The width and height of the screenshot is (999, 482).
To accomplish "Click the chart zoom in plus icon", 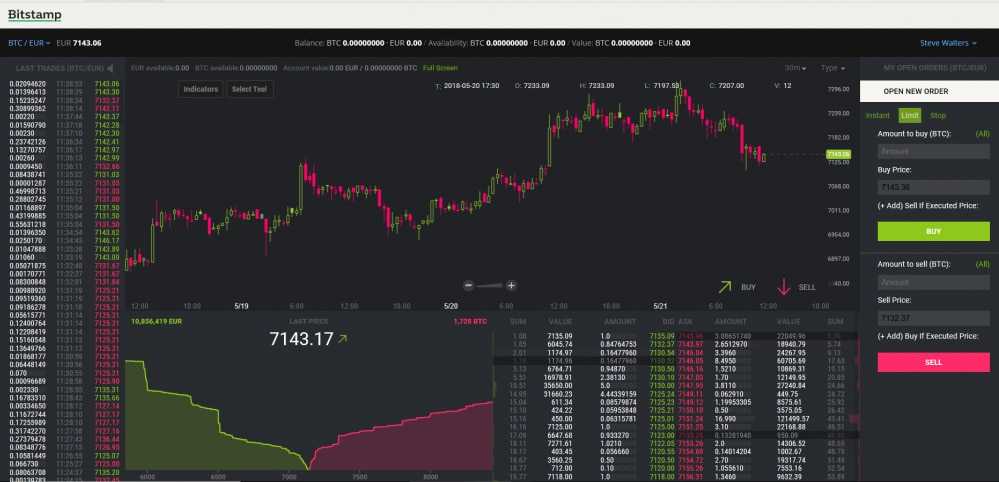I will click(511, 285).
